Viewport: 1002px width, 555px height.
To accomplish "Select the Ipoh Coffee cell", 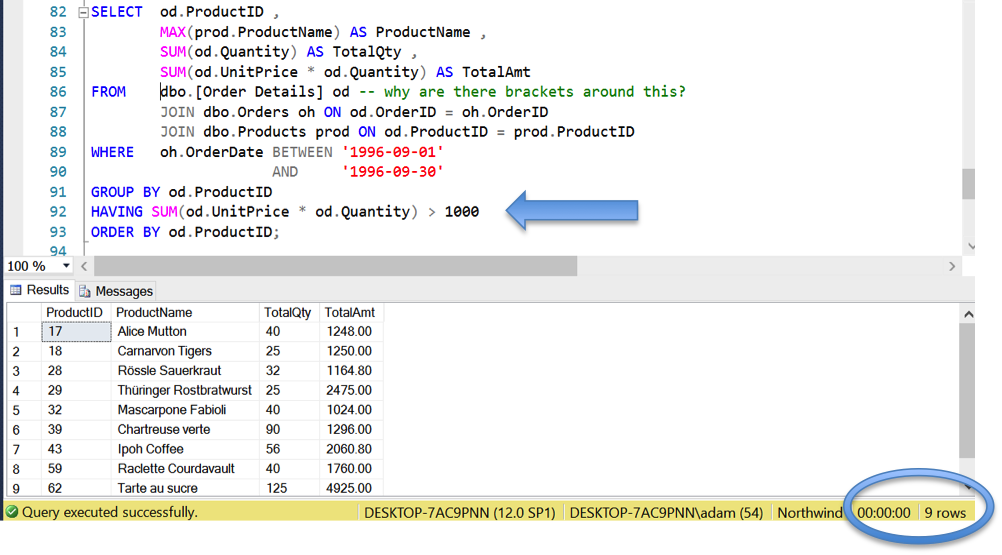I will pos(185,449).
